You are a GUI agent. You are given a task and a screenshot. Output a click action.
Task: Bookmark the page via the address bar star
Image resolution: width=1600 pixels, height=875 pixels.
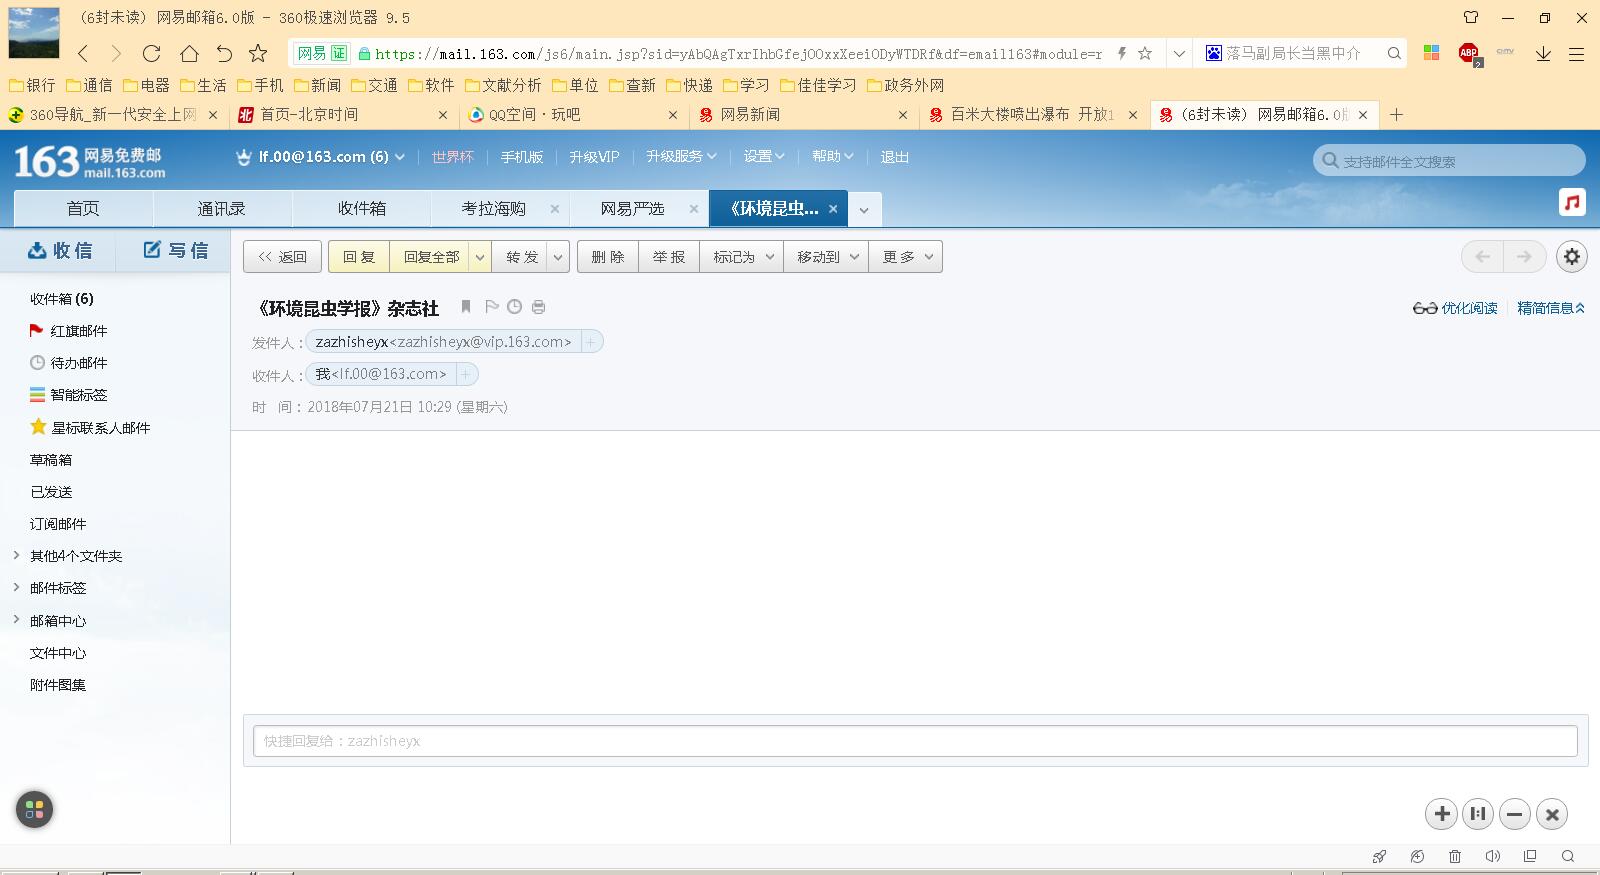[x=1145, y=53]
